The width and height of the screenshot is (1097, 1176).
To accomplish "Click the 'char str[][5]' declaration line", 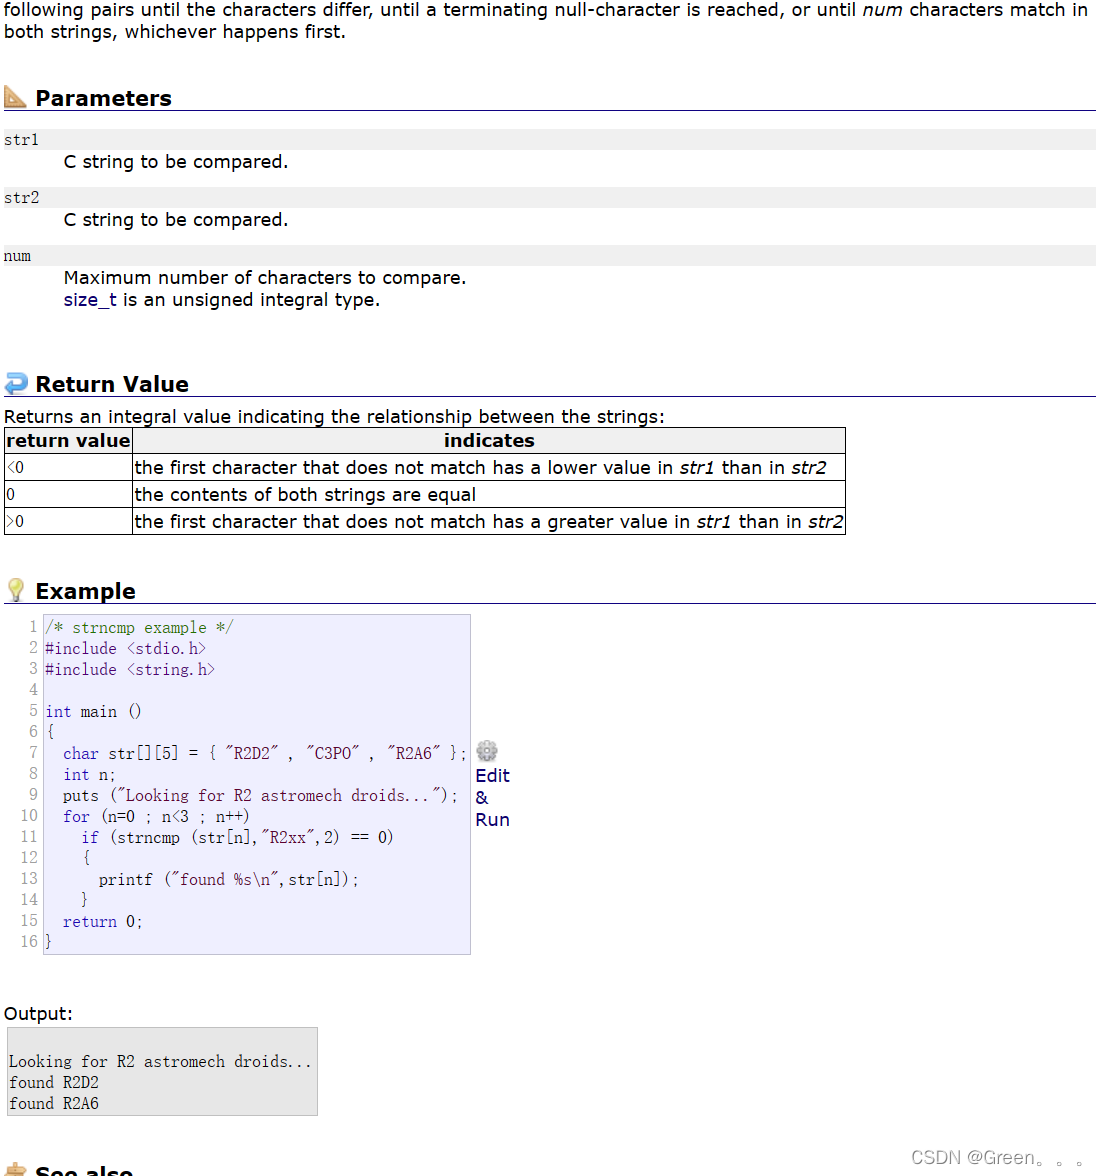I will coord(265,754).
